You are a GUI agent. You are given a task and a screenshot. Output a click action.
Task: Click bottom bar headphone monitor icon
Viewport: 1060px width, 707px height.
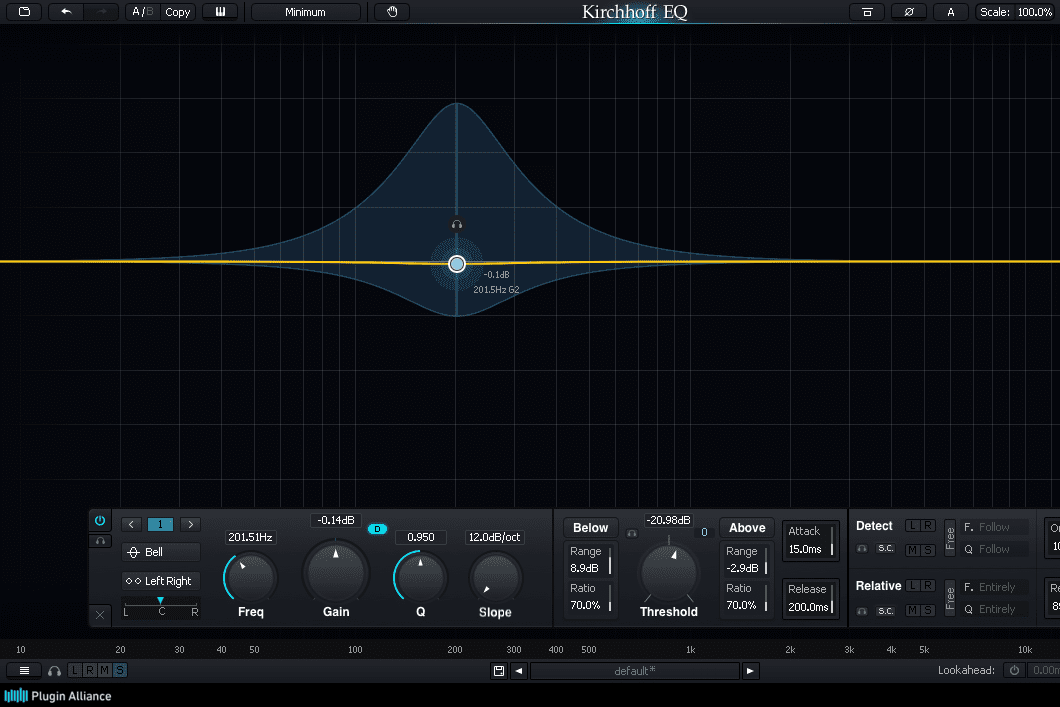(x=55, y=671)
